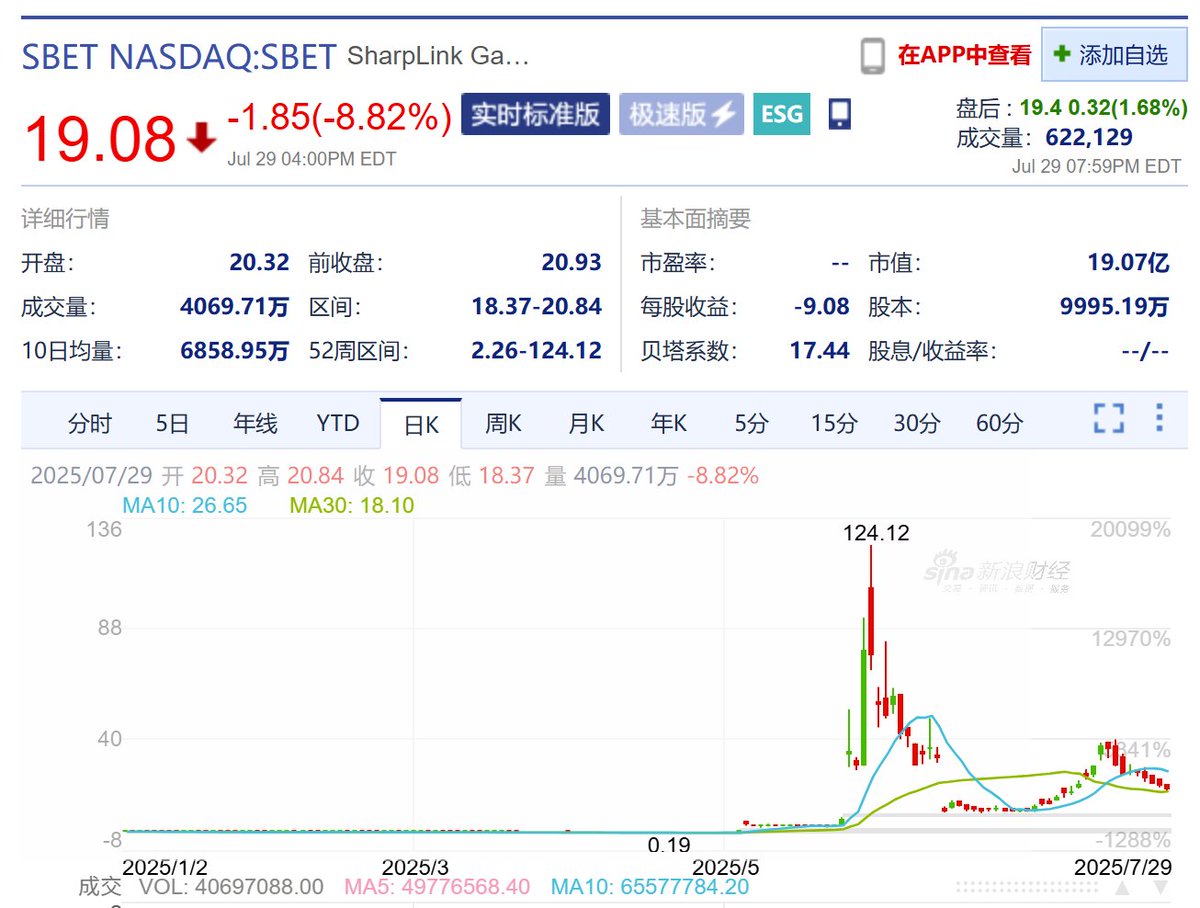The height and width of the screenshot is (908, 1200).
Task: Click the 详细行情 section heading
Action: click(x=66, y=219)
